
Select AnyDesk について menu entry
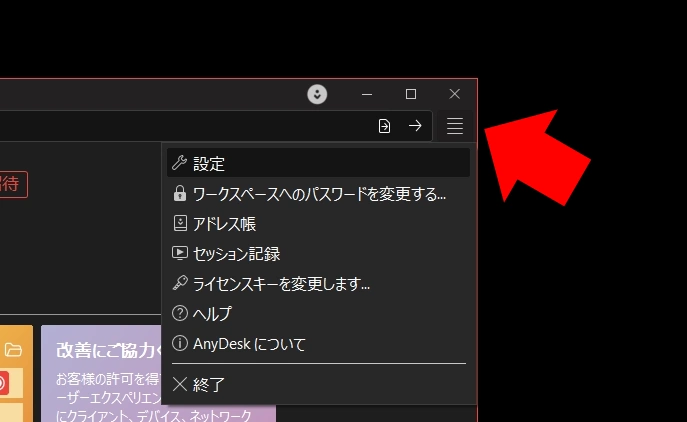pos(319,344)
